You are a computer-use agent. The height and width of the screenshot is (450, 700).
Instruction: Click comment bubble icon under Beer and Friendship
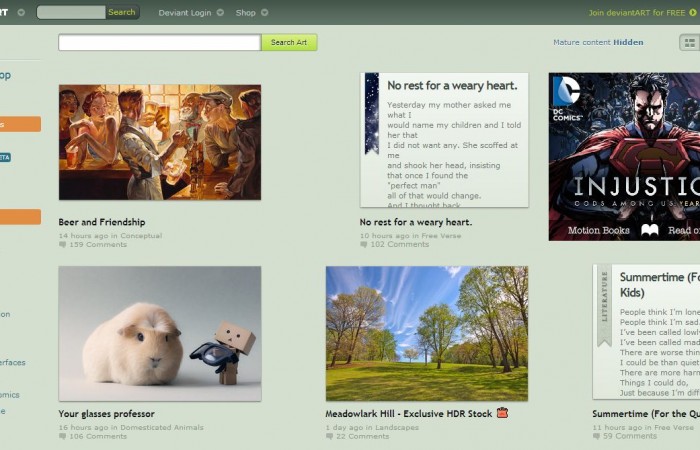click(x=63, y=244)
